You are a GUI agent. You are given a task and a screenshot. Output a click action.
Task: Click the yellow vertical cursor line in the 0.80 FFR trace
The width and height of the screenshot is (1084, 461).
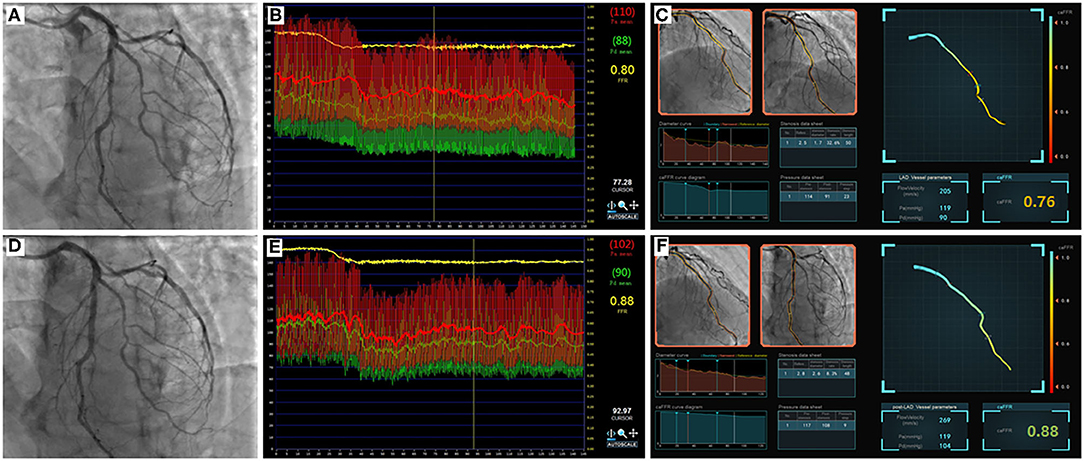(433, 114)
